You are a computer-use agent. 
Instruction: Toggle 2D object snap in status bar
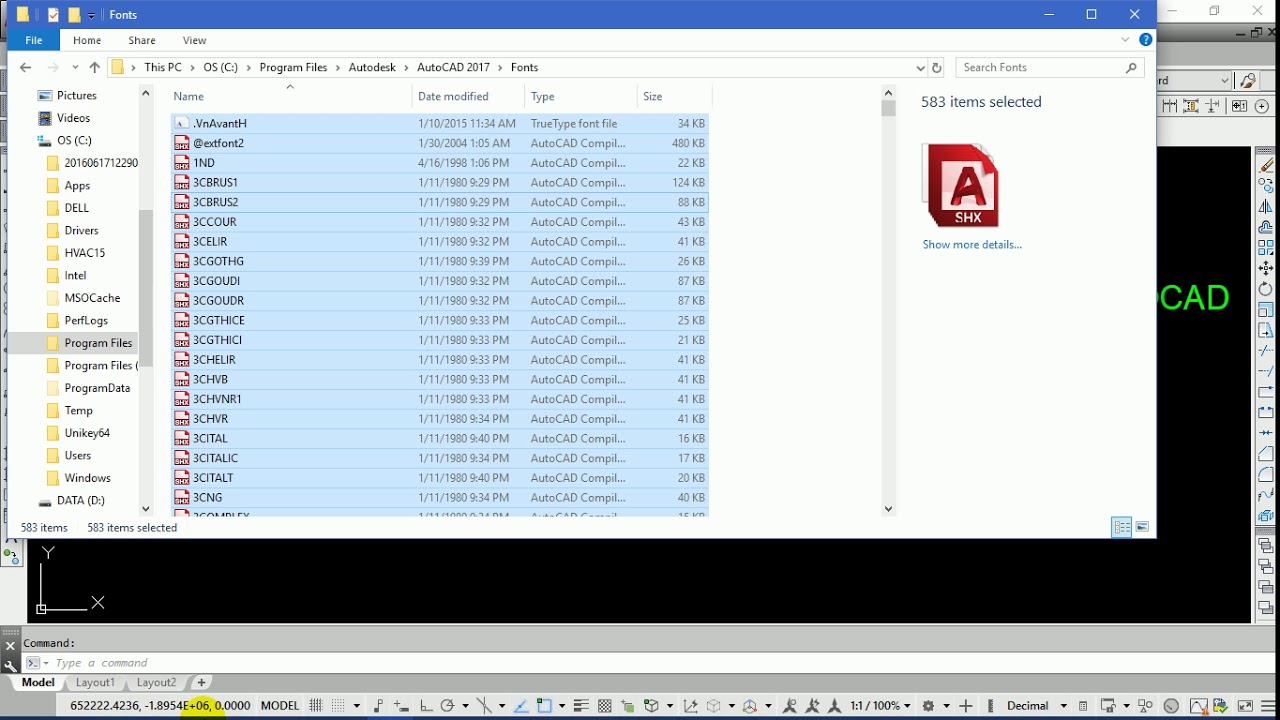(x=545, y=706)
